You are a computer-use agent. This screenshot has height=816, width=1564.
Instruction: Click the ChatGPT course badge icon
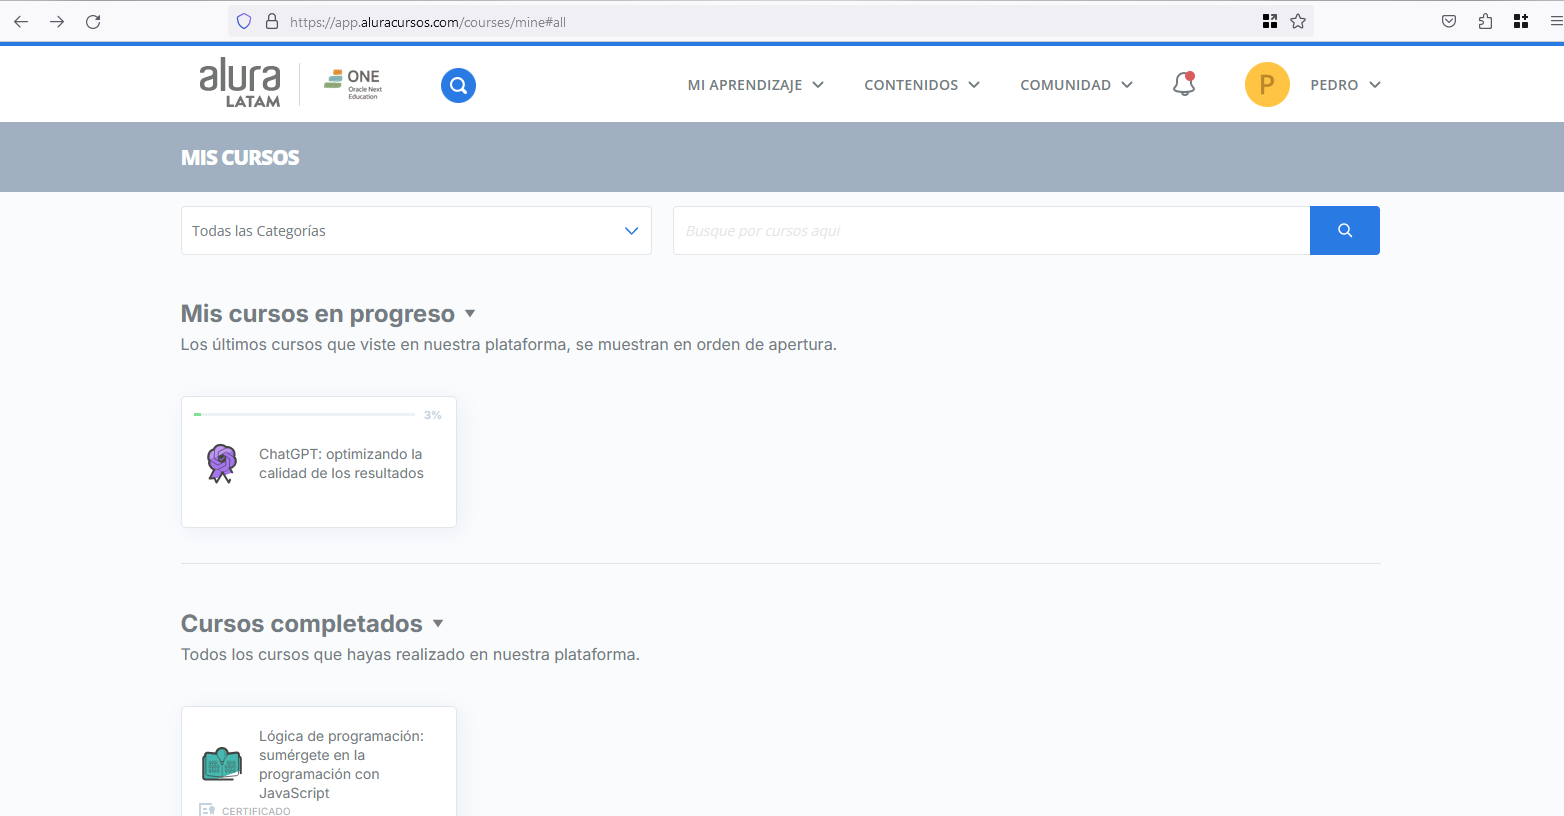coord(221,463)
